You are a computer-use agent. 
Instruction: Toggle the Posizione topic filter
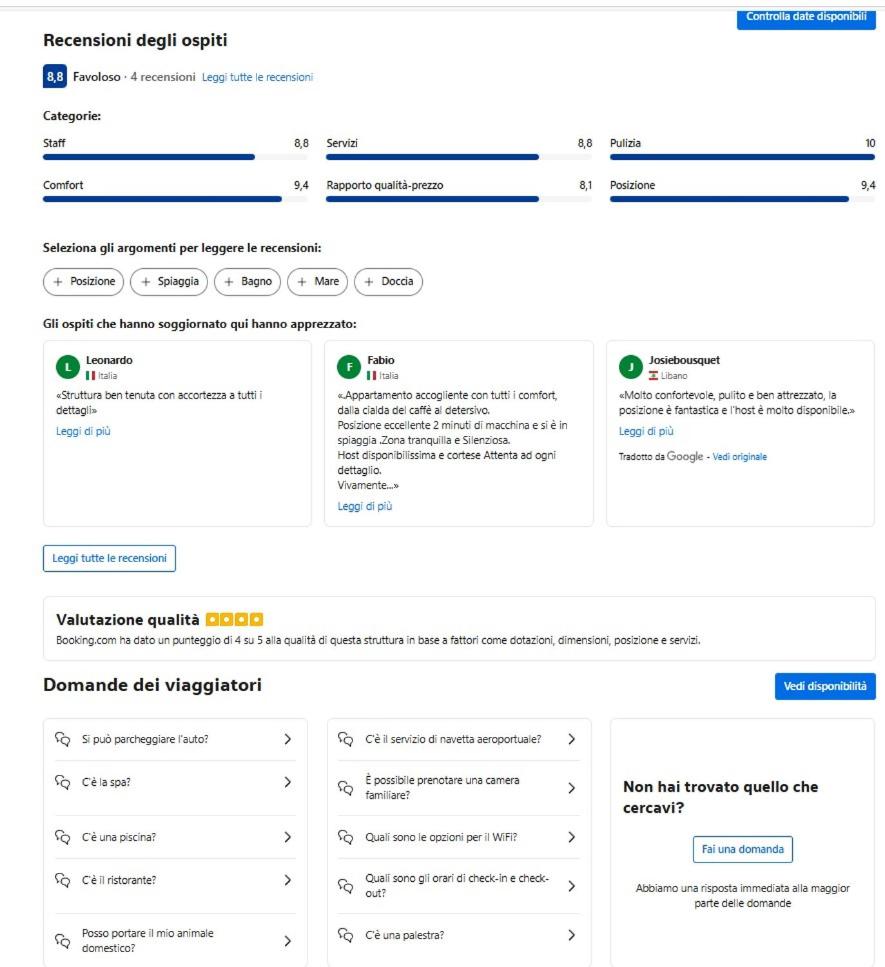(83, 282)
